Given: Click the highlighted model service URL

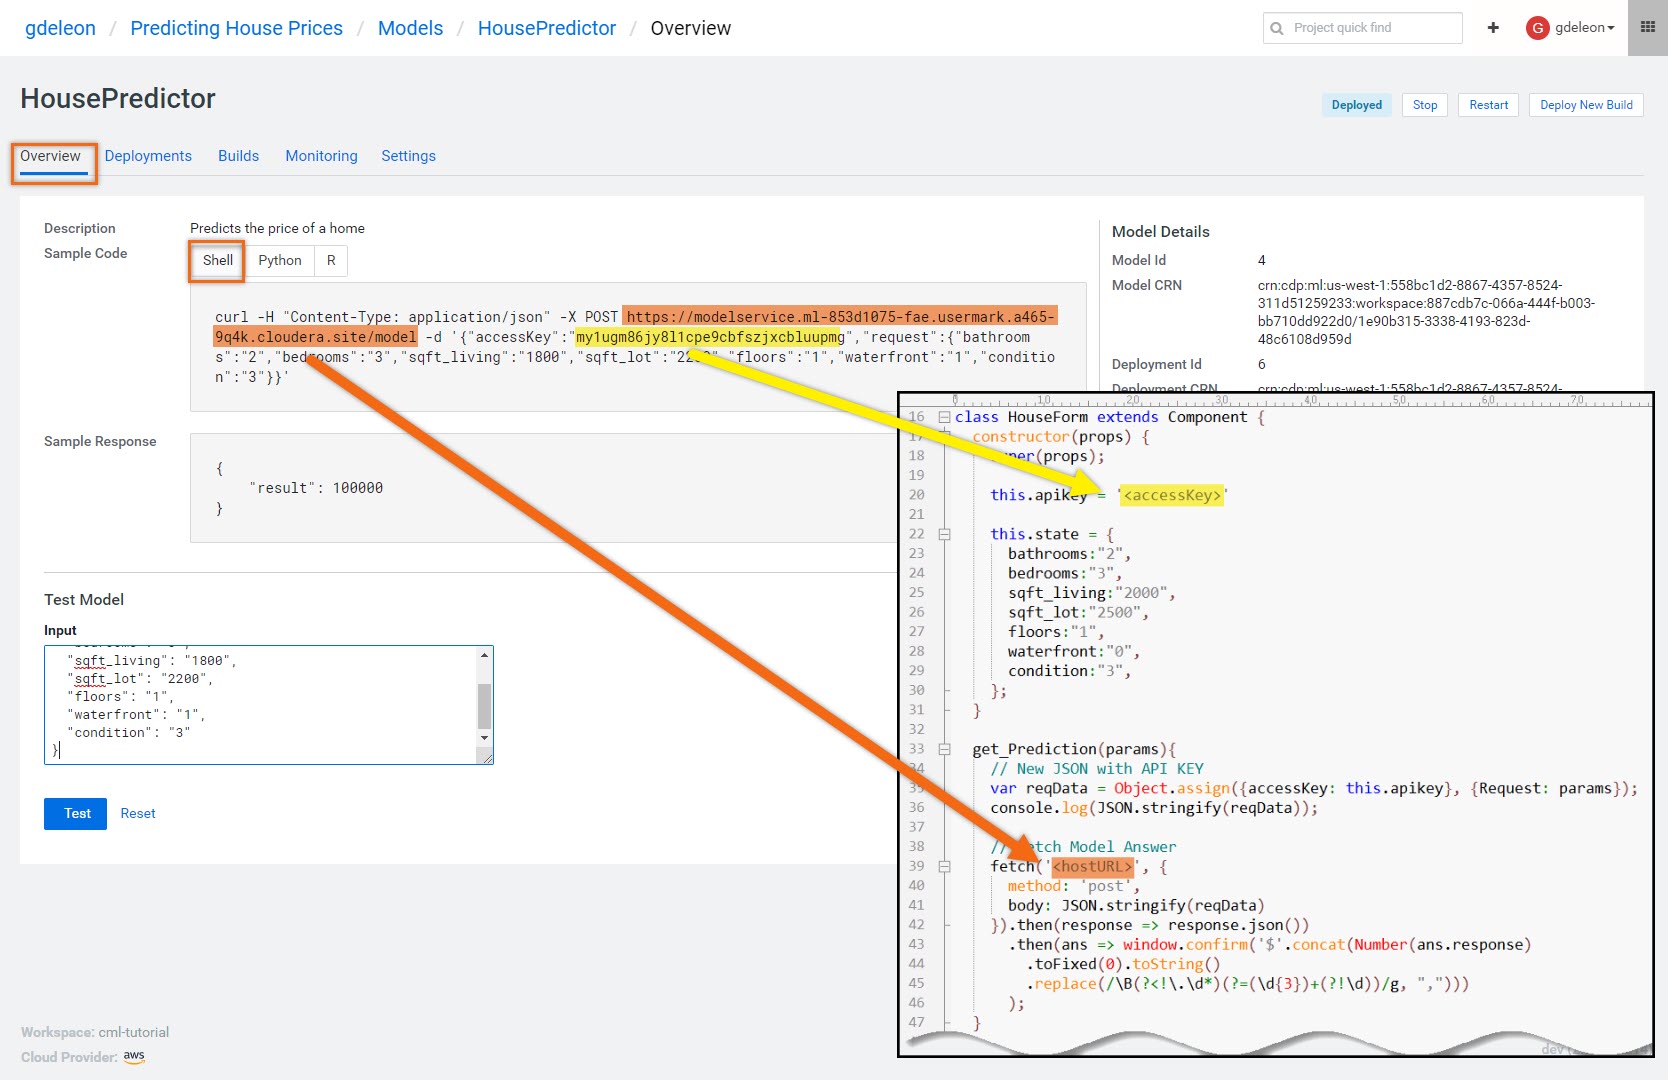Looking at the screenshot, I should (635, 327).
